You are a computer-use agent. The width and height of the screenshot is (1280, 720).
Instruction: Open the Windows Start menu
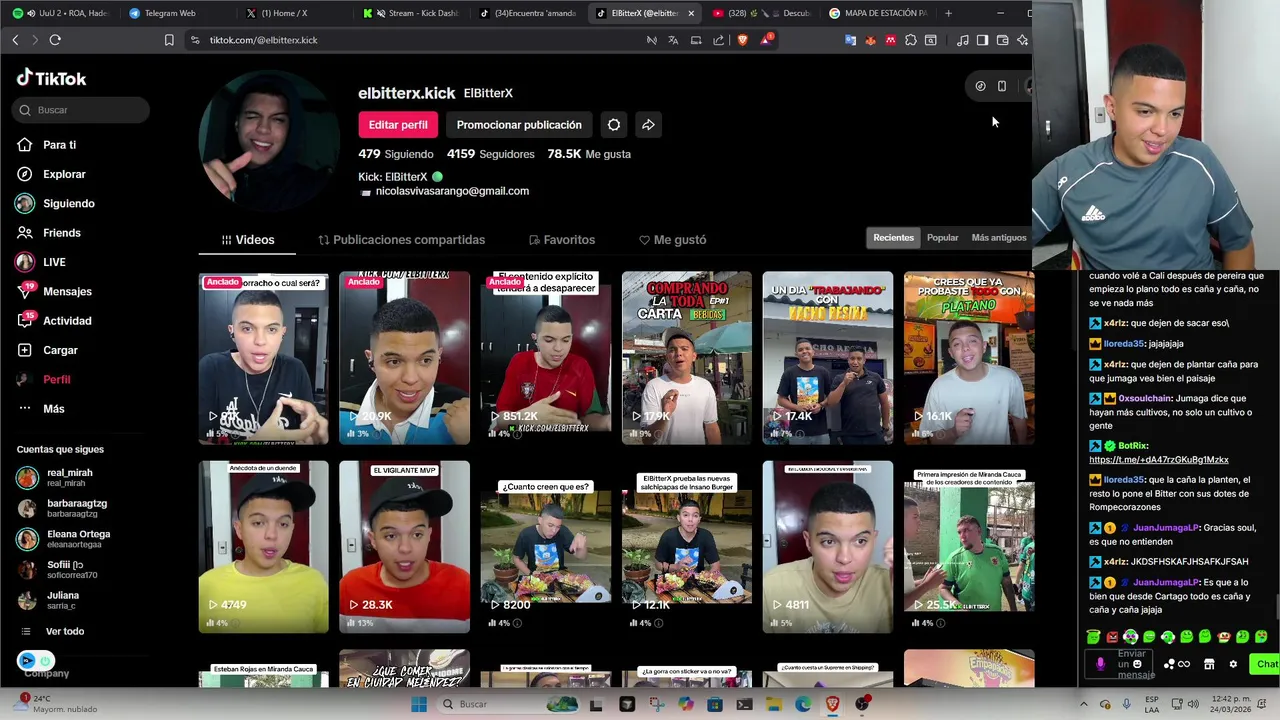point(419,704)
